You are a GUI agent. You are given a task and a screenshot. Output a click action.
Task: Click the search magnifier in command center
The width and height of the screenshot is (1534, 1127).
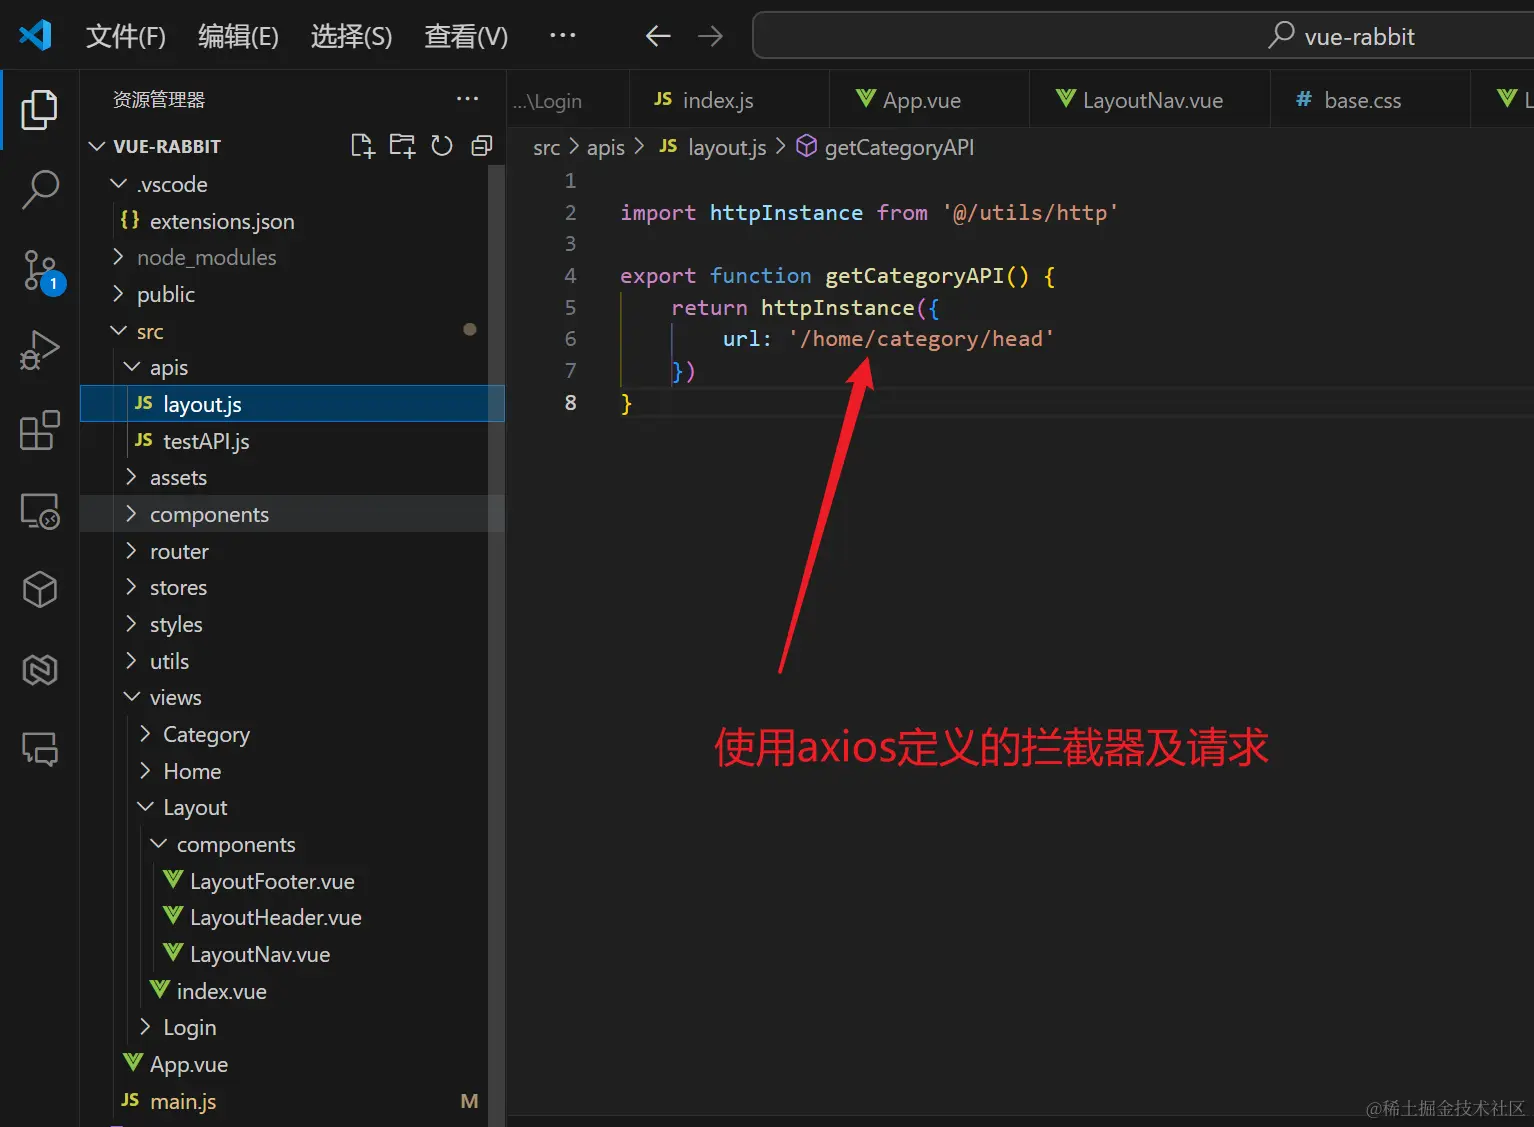pos(1280,36)
